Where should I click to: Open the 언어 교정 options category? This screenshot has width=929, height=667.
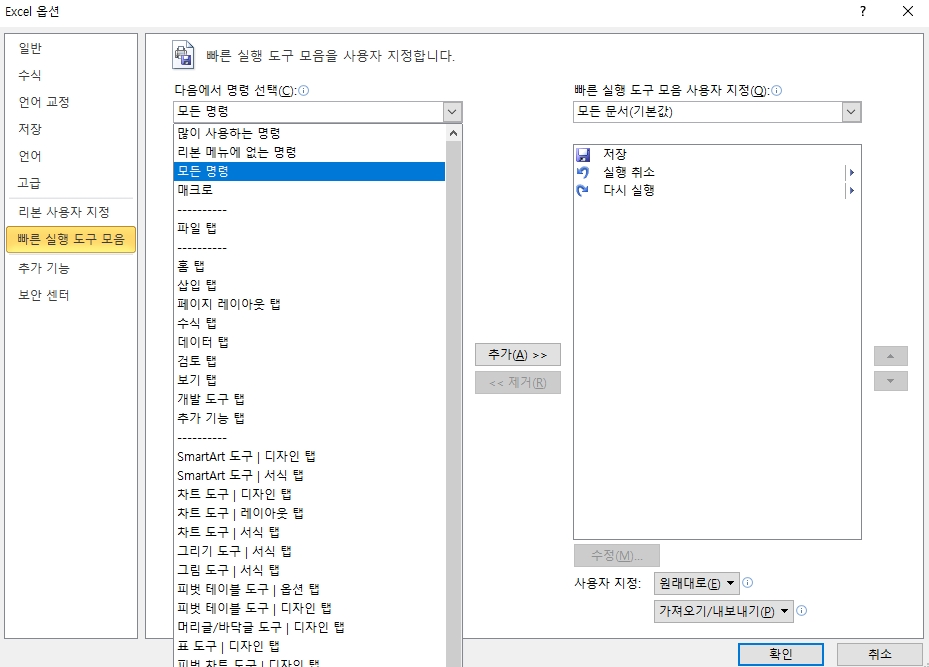coord(71,102)
